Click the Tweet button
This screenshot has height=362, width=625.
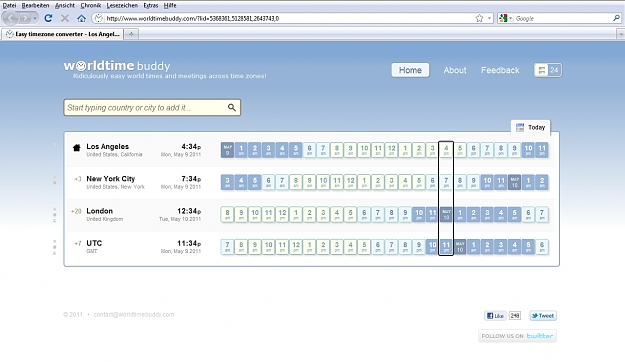543,316
